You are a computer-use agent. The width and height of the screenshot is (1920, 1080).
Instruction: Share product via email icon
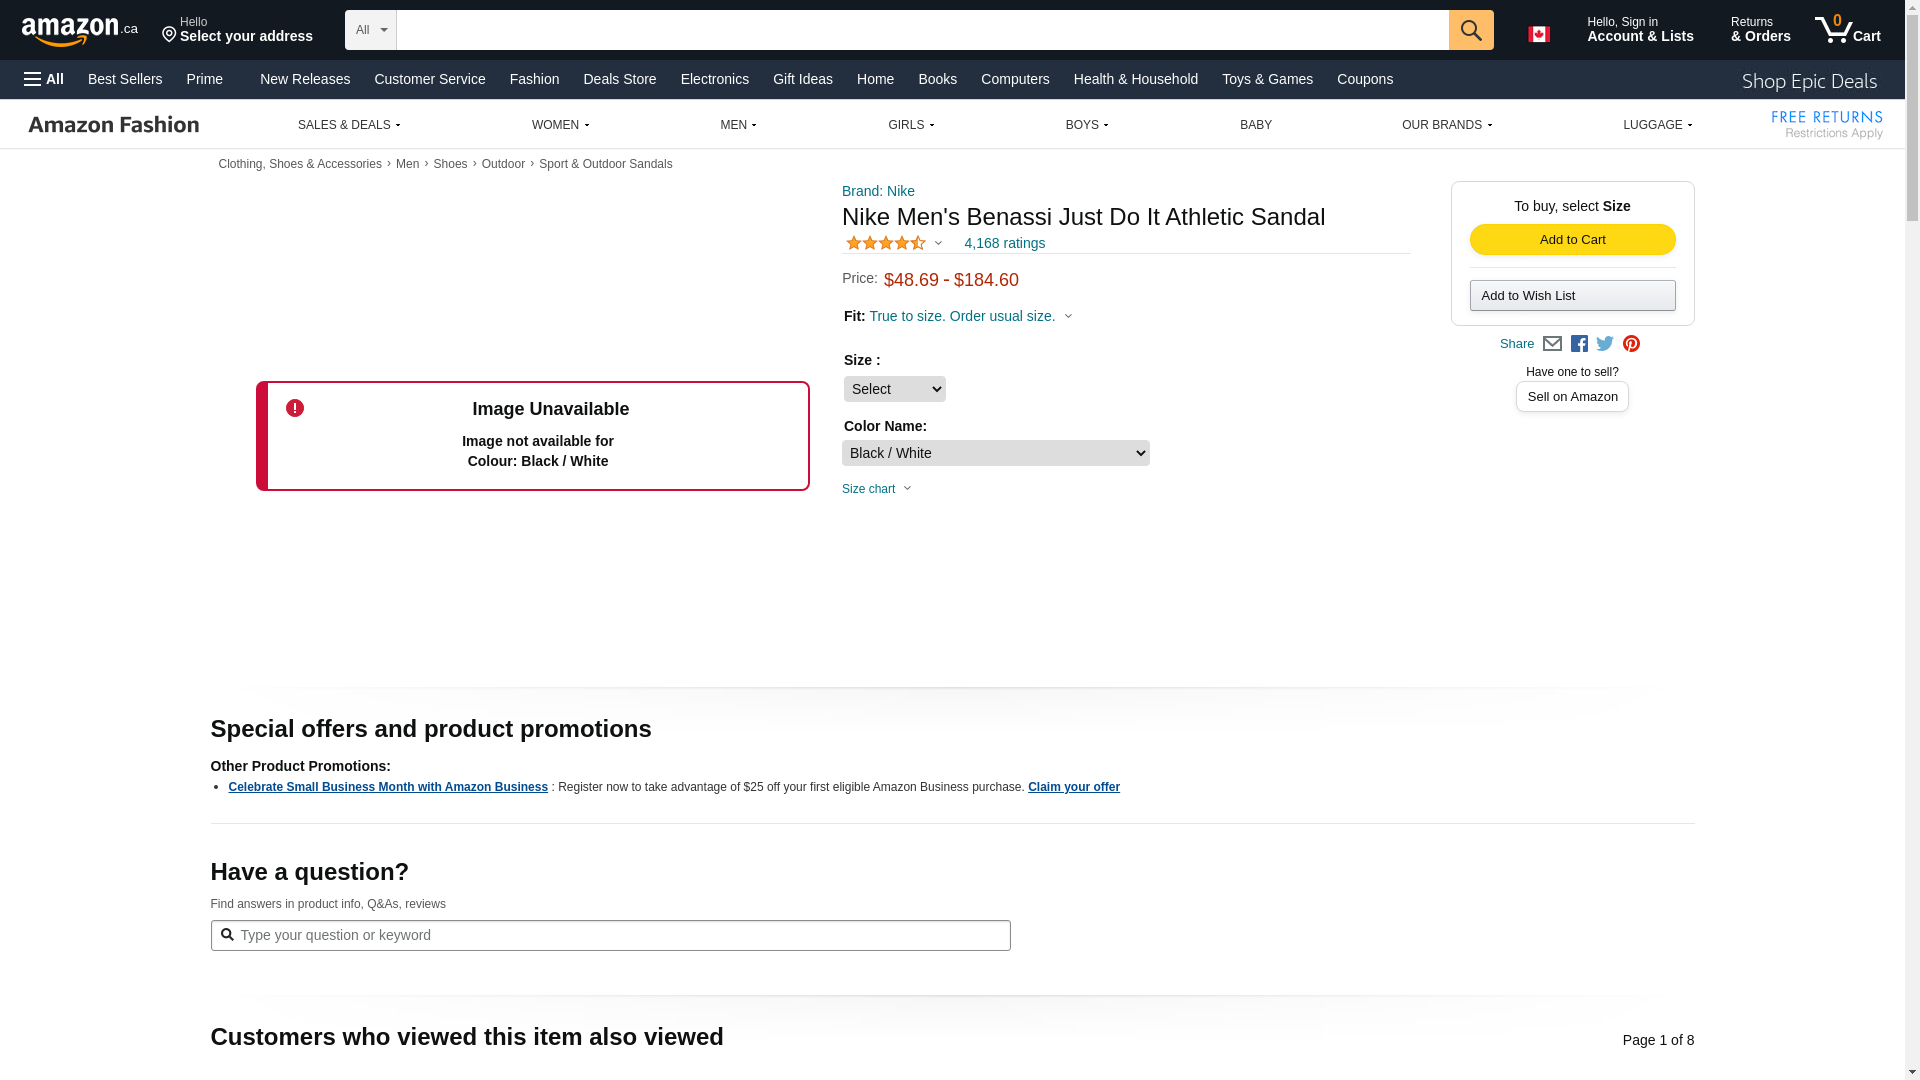click(1552, 344)
